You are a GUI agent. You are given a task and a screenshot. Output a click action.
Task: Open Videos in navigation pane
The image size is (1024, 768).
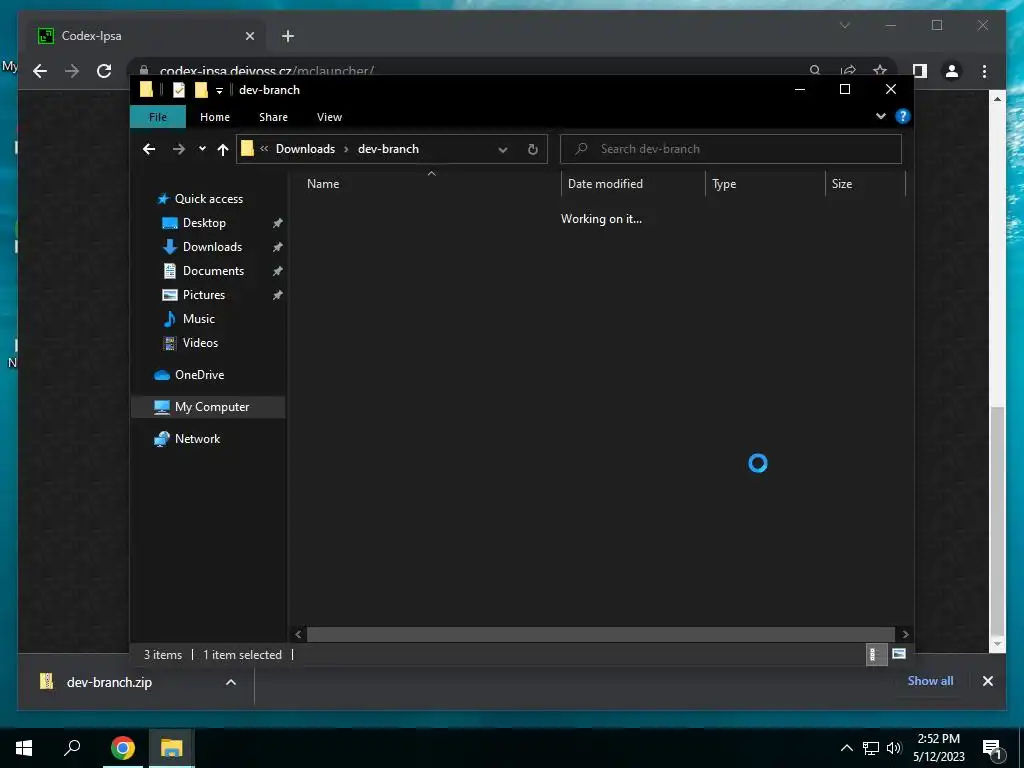(200, 342)
